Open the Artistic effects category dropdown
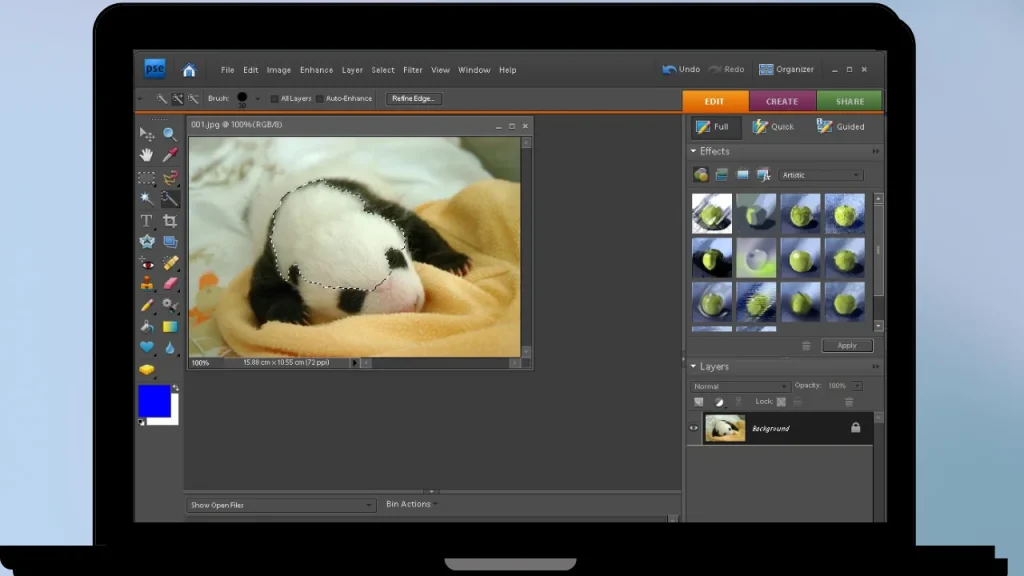1024x576 pixels. pyautogui.click(x=821, y=175)
